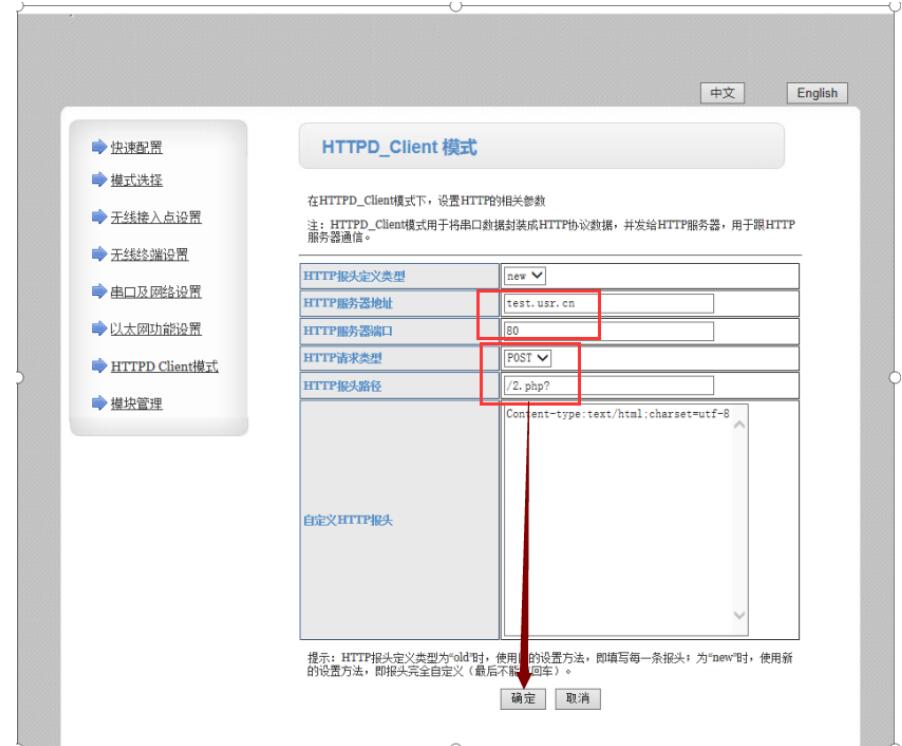Focus the HTTP server port field with 80
Screen dimensions: 902x746
pos(608,331)
